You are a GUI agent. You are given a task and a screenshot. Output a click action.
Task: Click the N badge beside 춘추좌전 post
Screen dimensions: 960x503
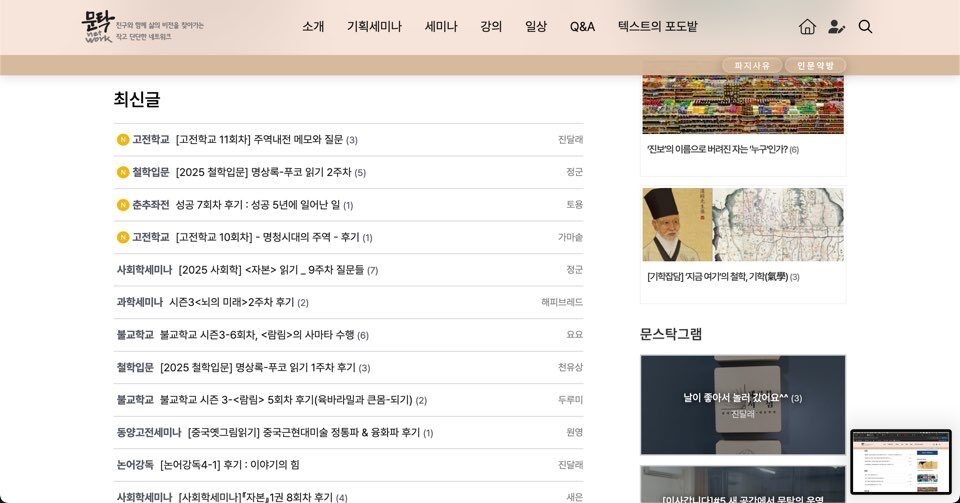pos(123,205)
